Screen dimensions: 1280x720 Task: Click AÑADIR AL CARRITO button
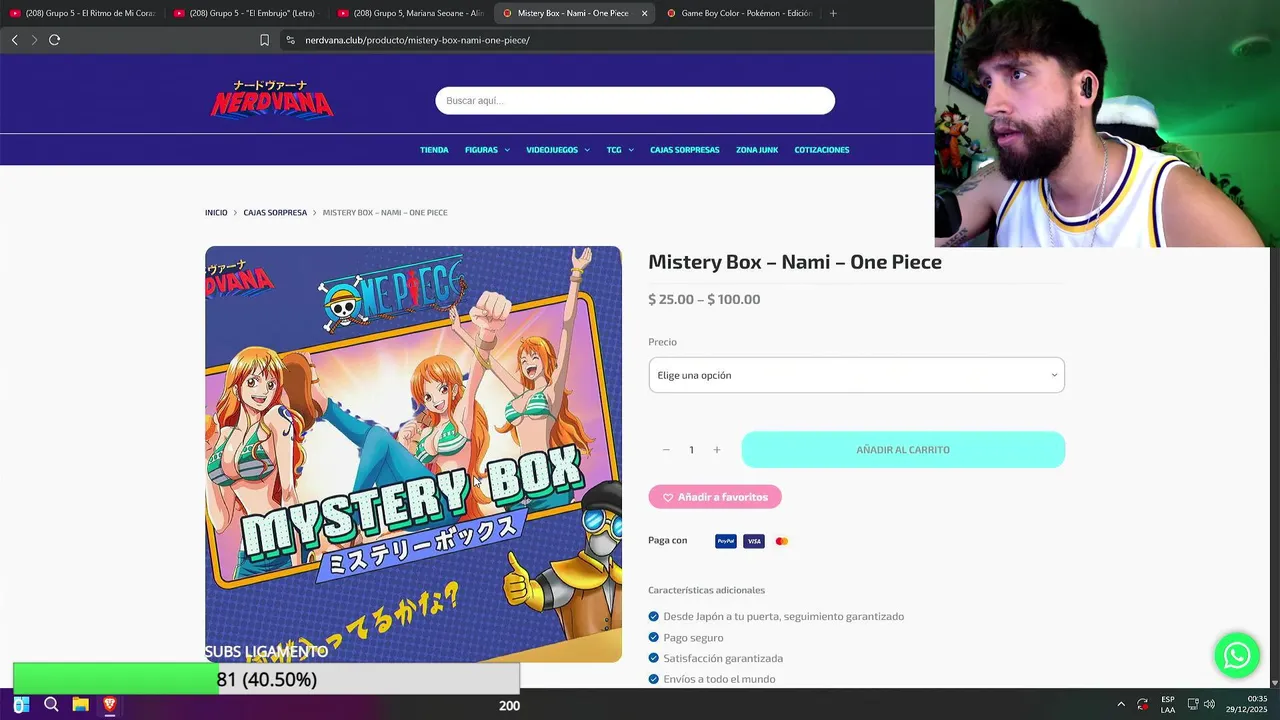pos(903,450)
